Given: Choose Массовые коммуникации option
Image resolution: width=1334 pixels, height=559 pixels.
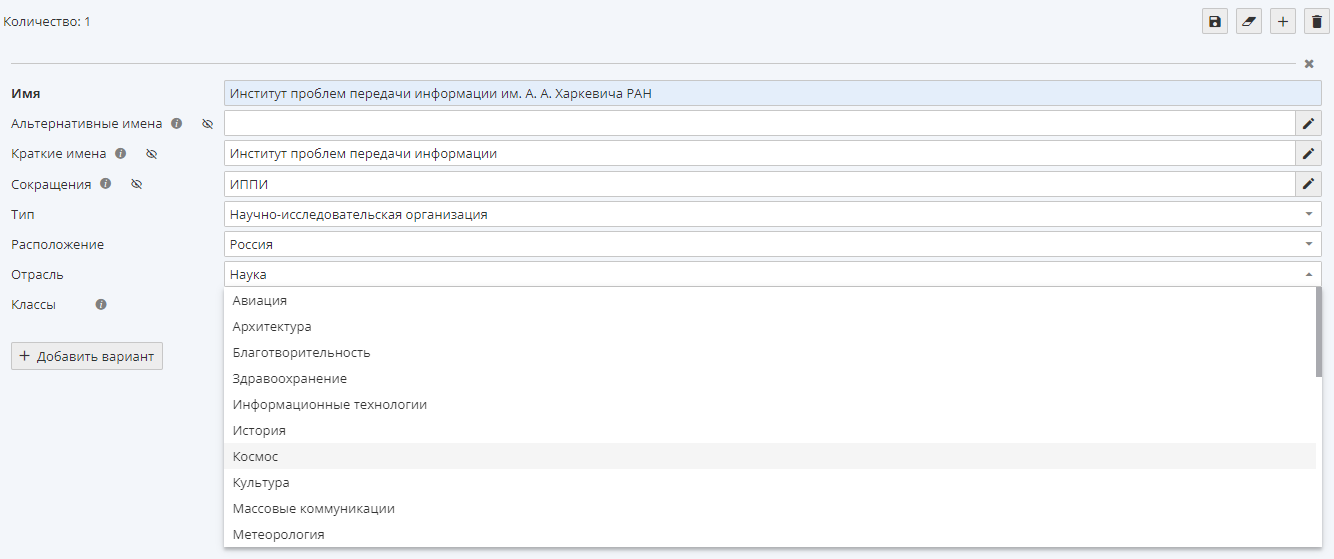Looking at the screenshot, I should click(x=770, y=508).
